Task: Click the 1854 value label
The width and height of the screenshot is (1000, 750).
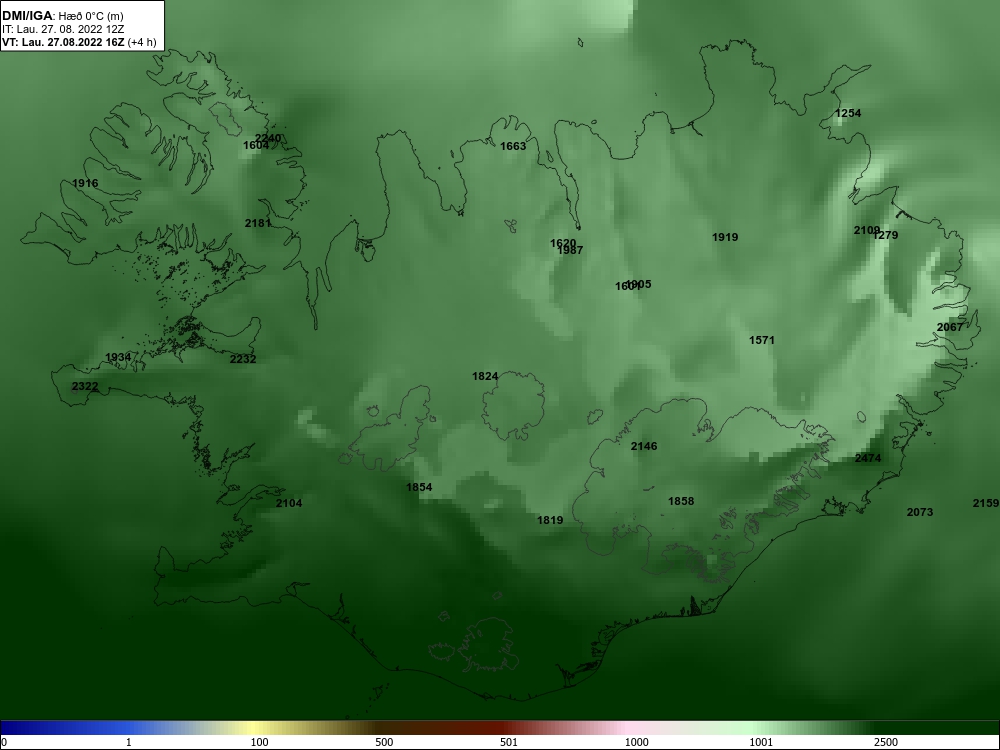Action: [x=419, y=487]
